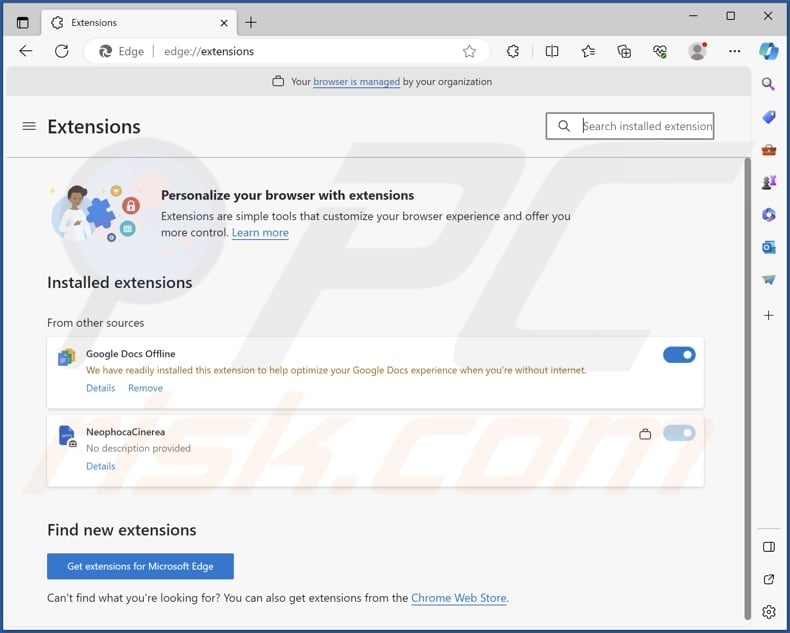Click the 'Find new extensions' heading
Image resolution: width=790 pixels, height=633 pixels.
pos(121,530)
